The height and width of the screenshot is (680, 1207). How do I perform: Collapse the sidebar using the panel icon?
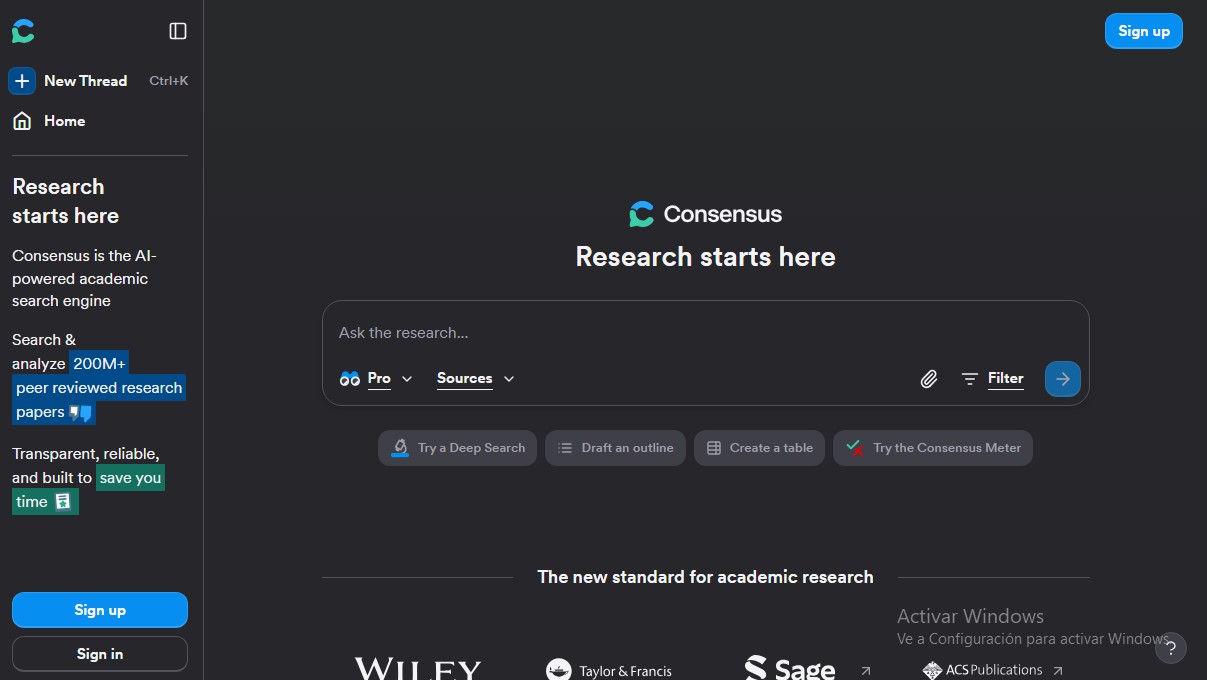[177, 31]
